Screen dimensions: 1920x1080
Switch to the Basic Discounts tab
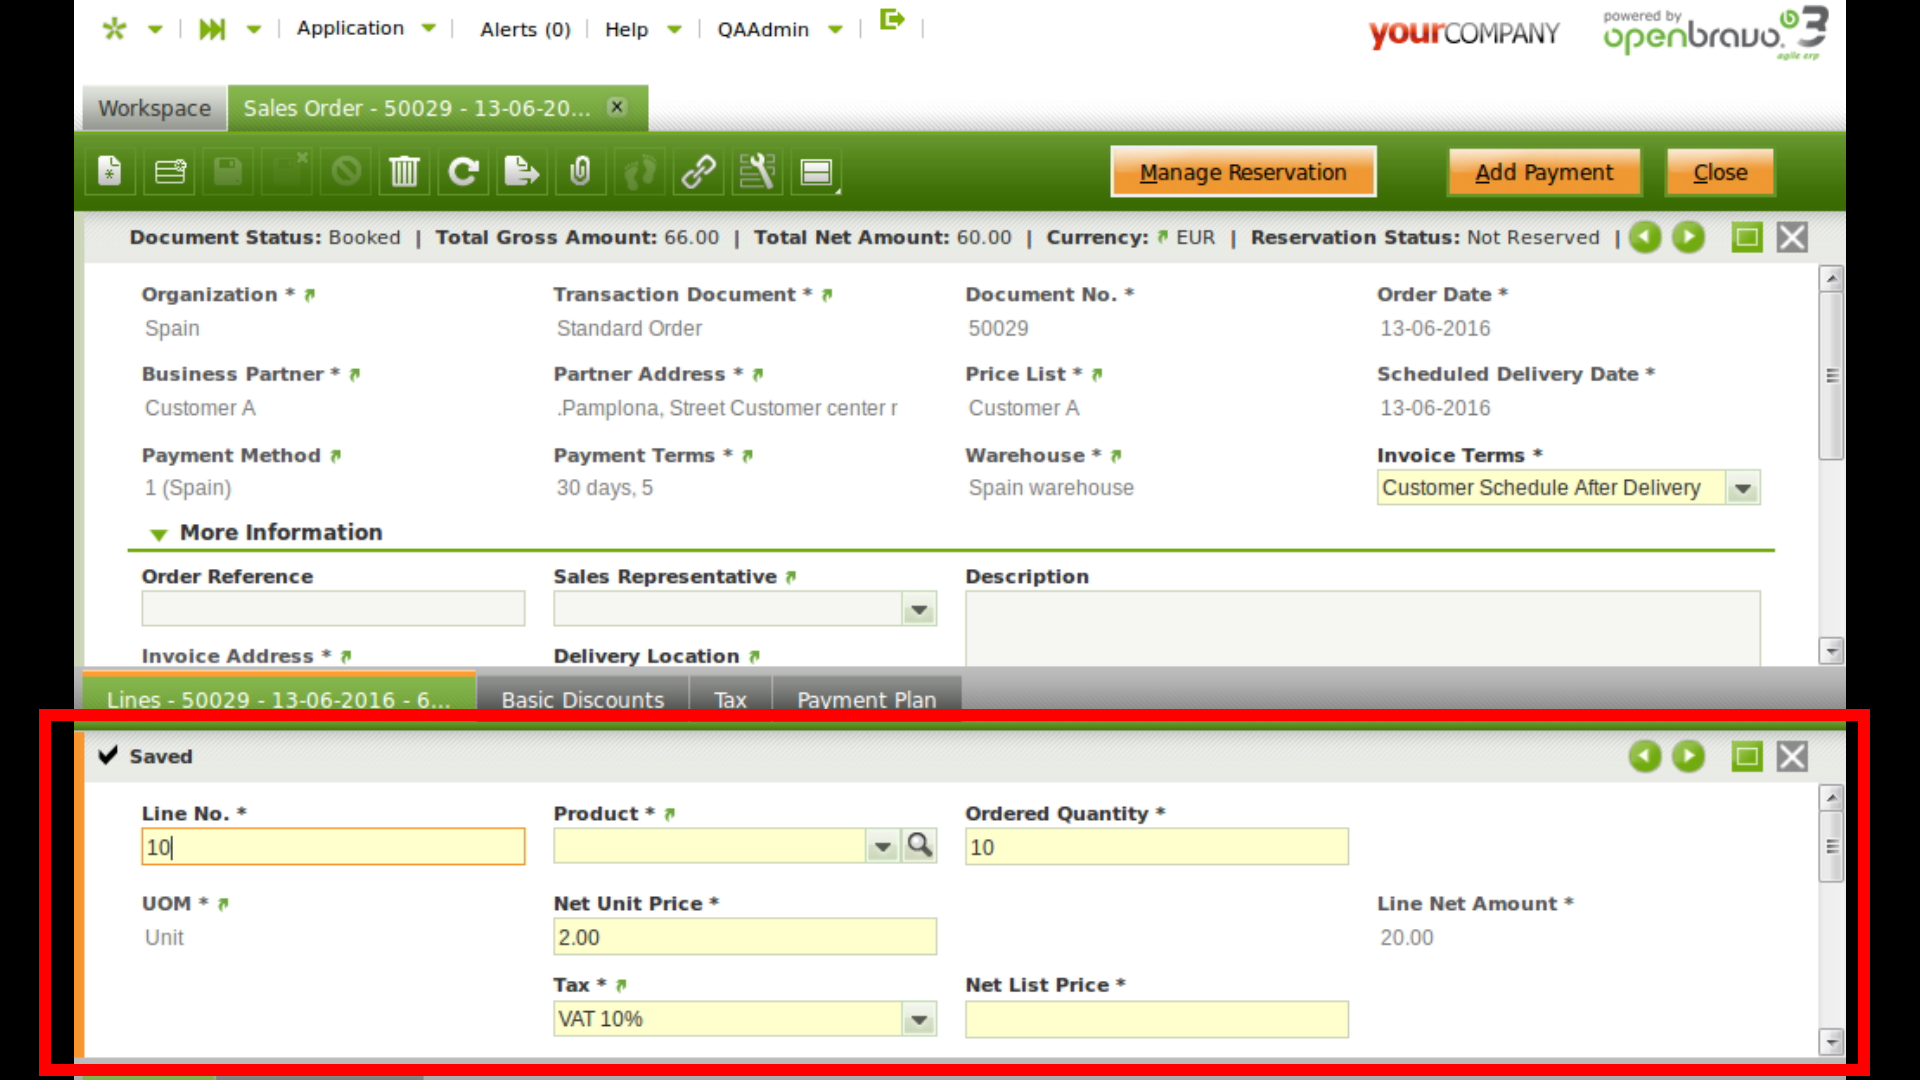tap(582, 699)
